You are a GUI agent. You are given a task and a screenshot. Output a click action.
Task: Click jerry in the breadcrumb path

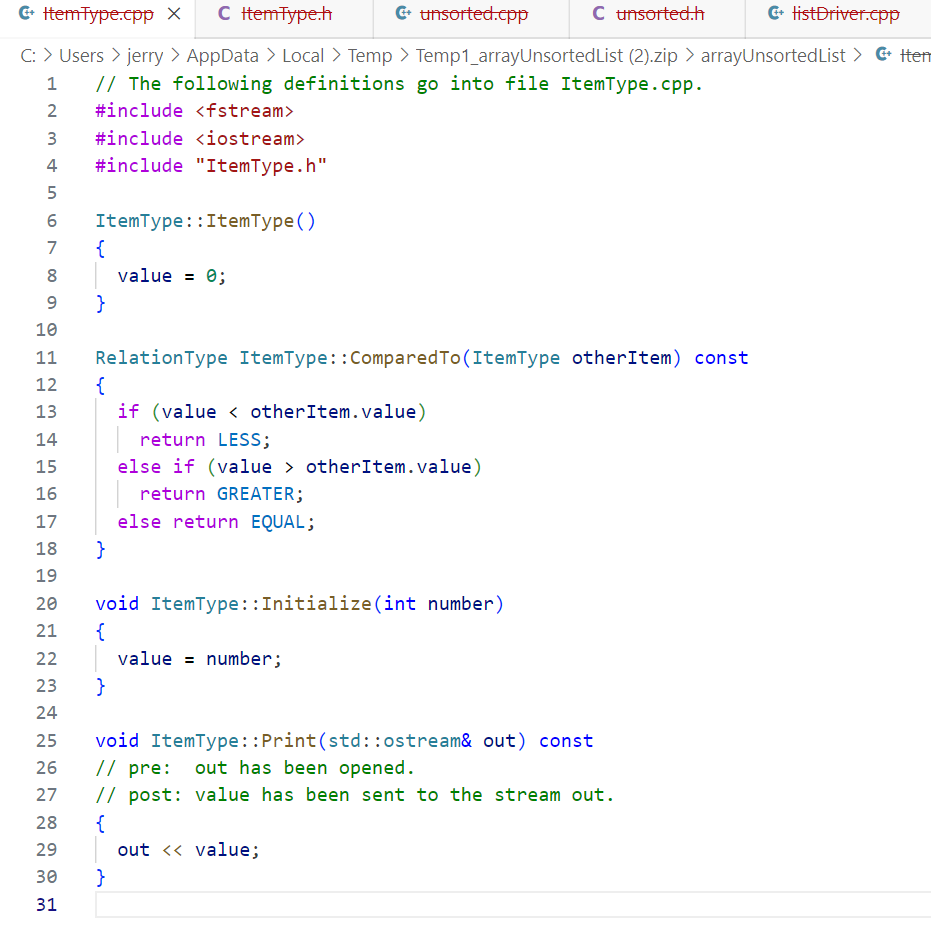(x=144, y=56)
